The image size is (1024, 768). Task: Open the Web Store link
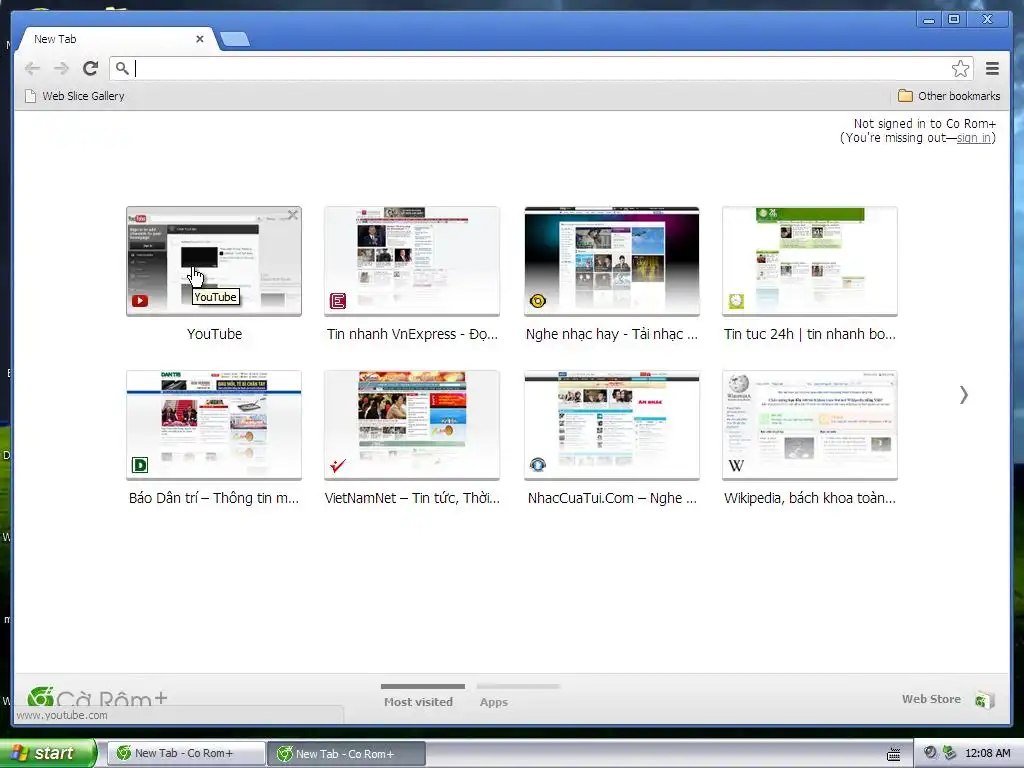coord(931,699)
